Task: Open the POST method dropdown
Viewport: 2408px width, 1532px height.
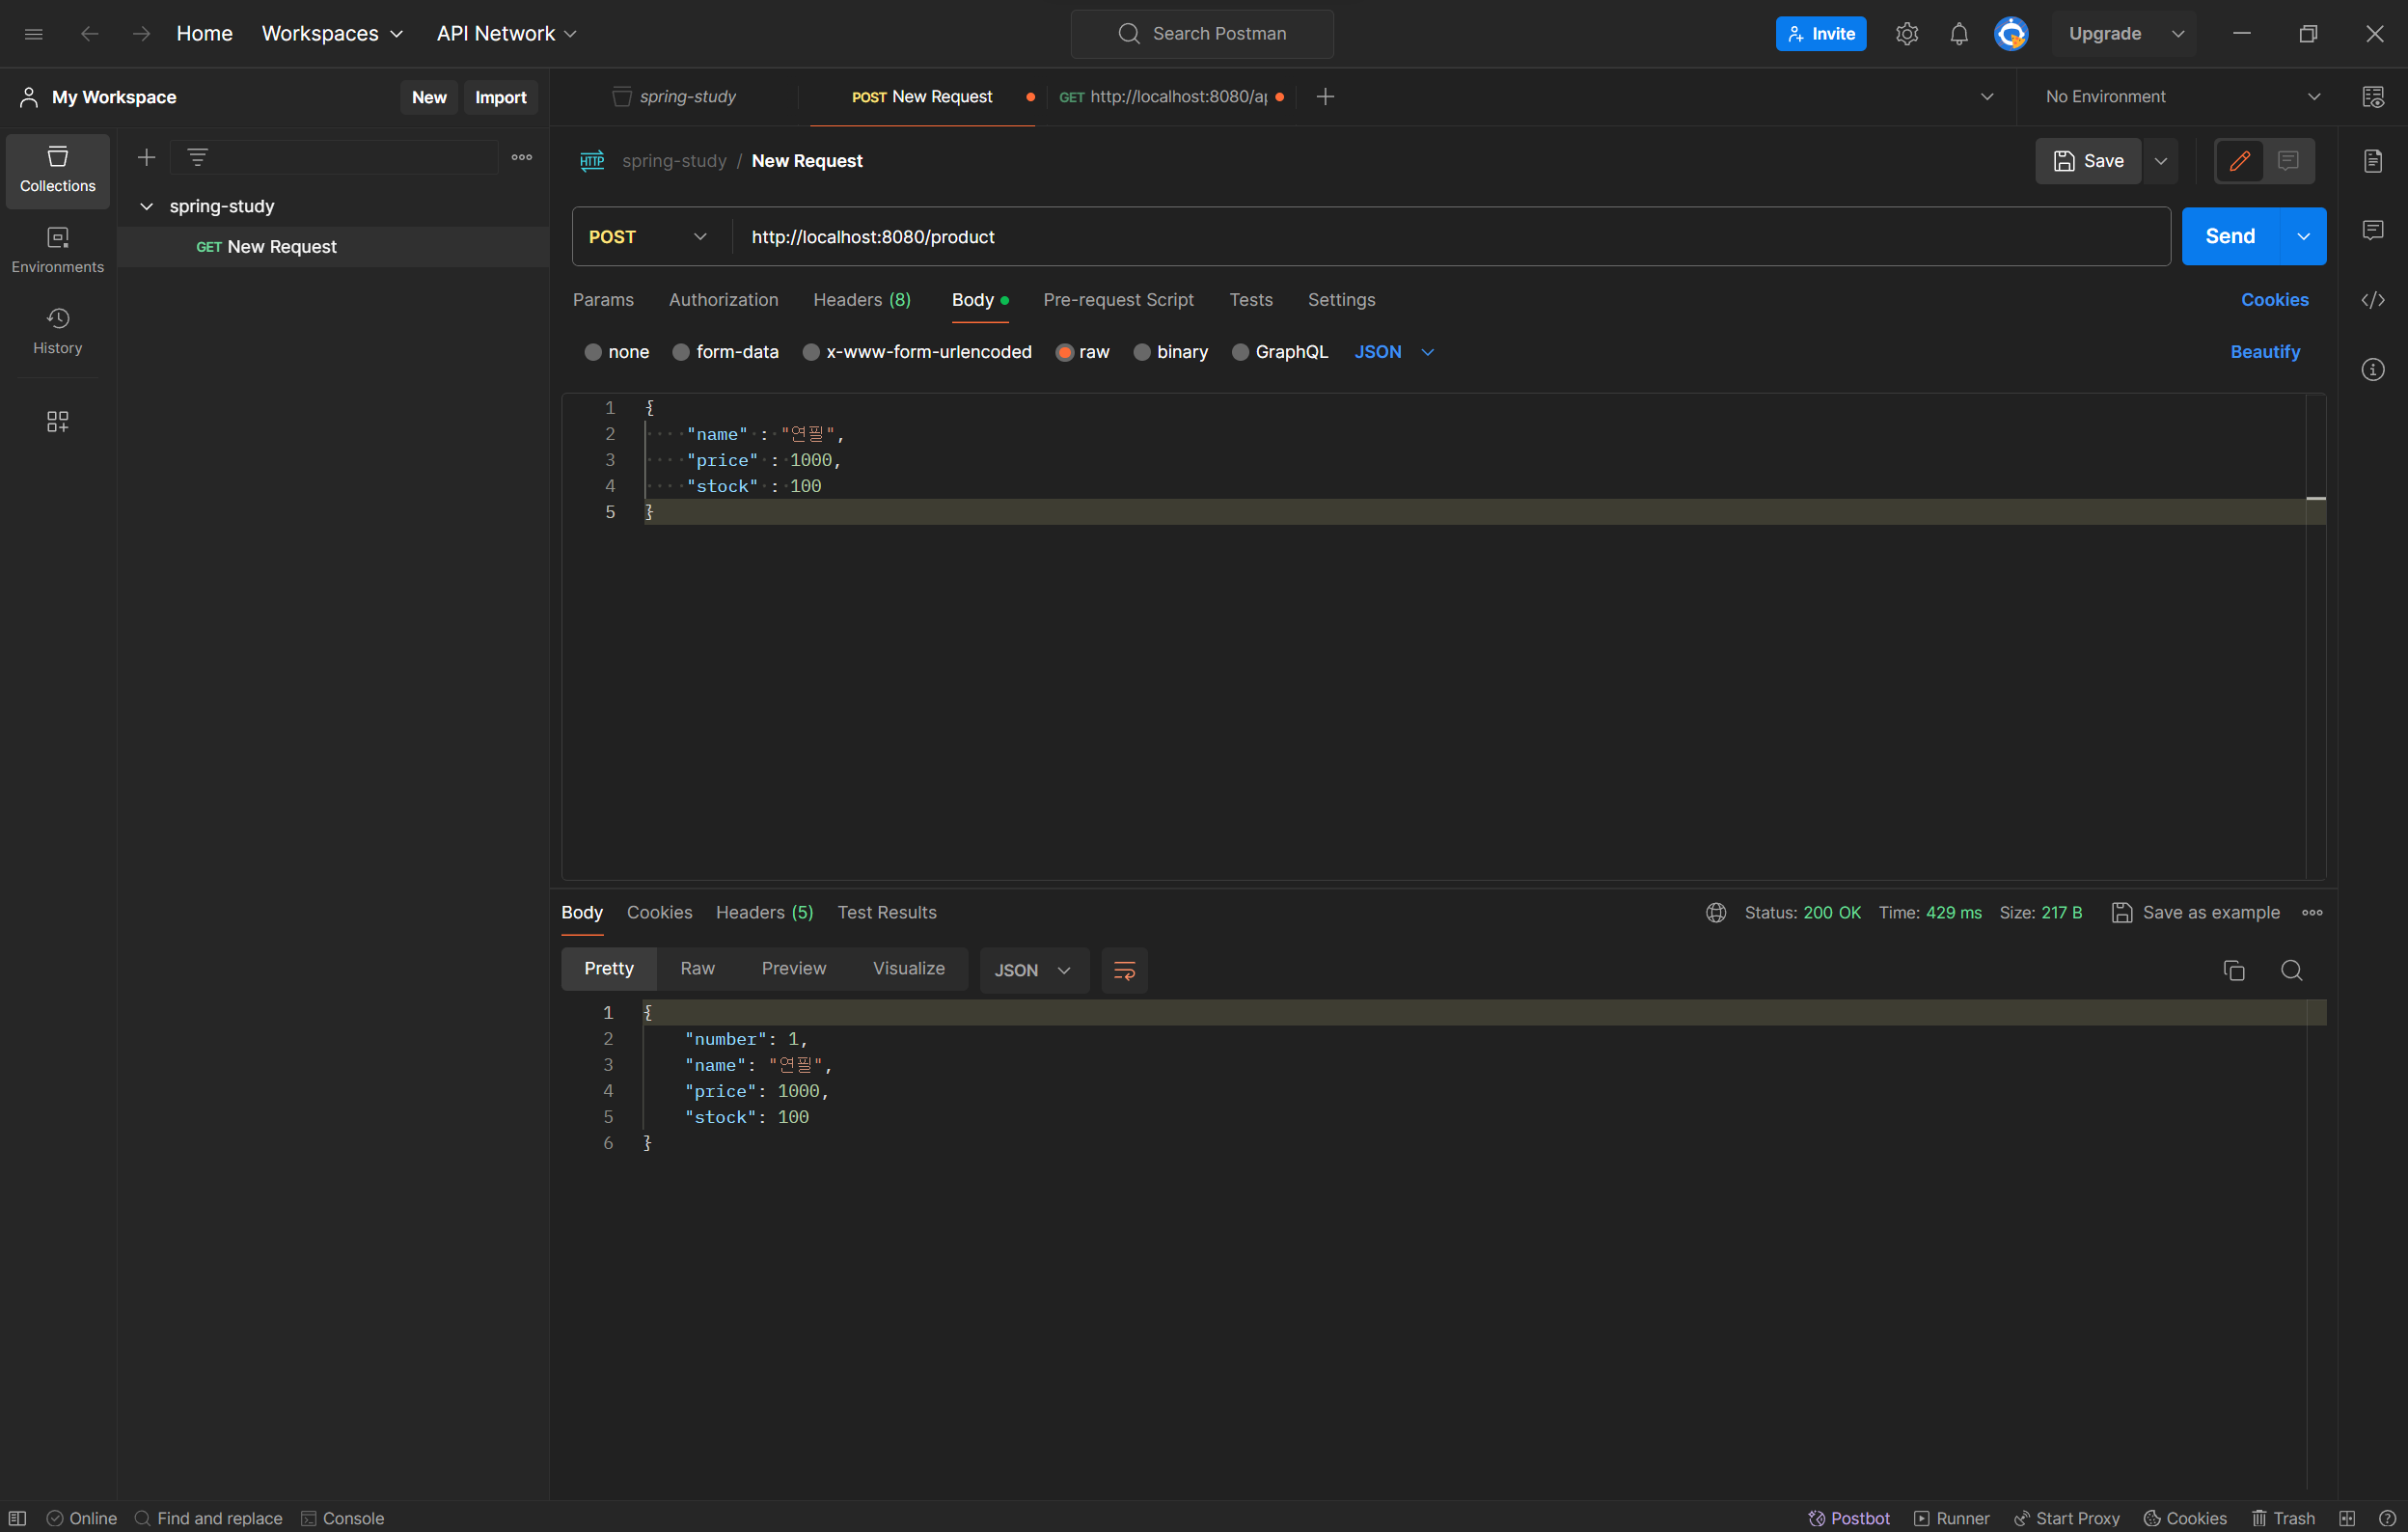Action: (x=647, y=237)
